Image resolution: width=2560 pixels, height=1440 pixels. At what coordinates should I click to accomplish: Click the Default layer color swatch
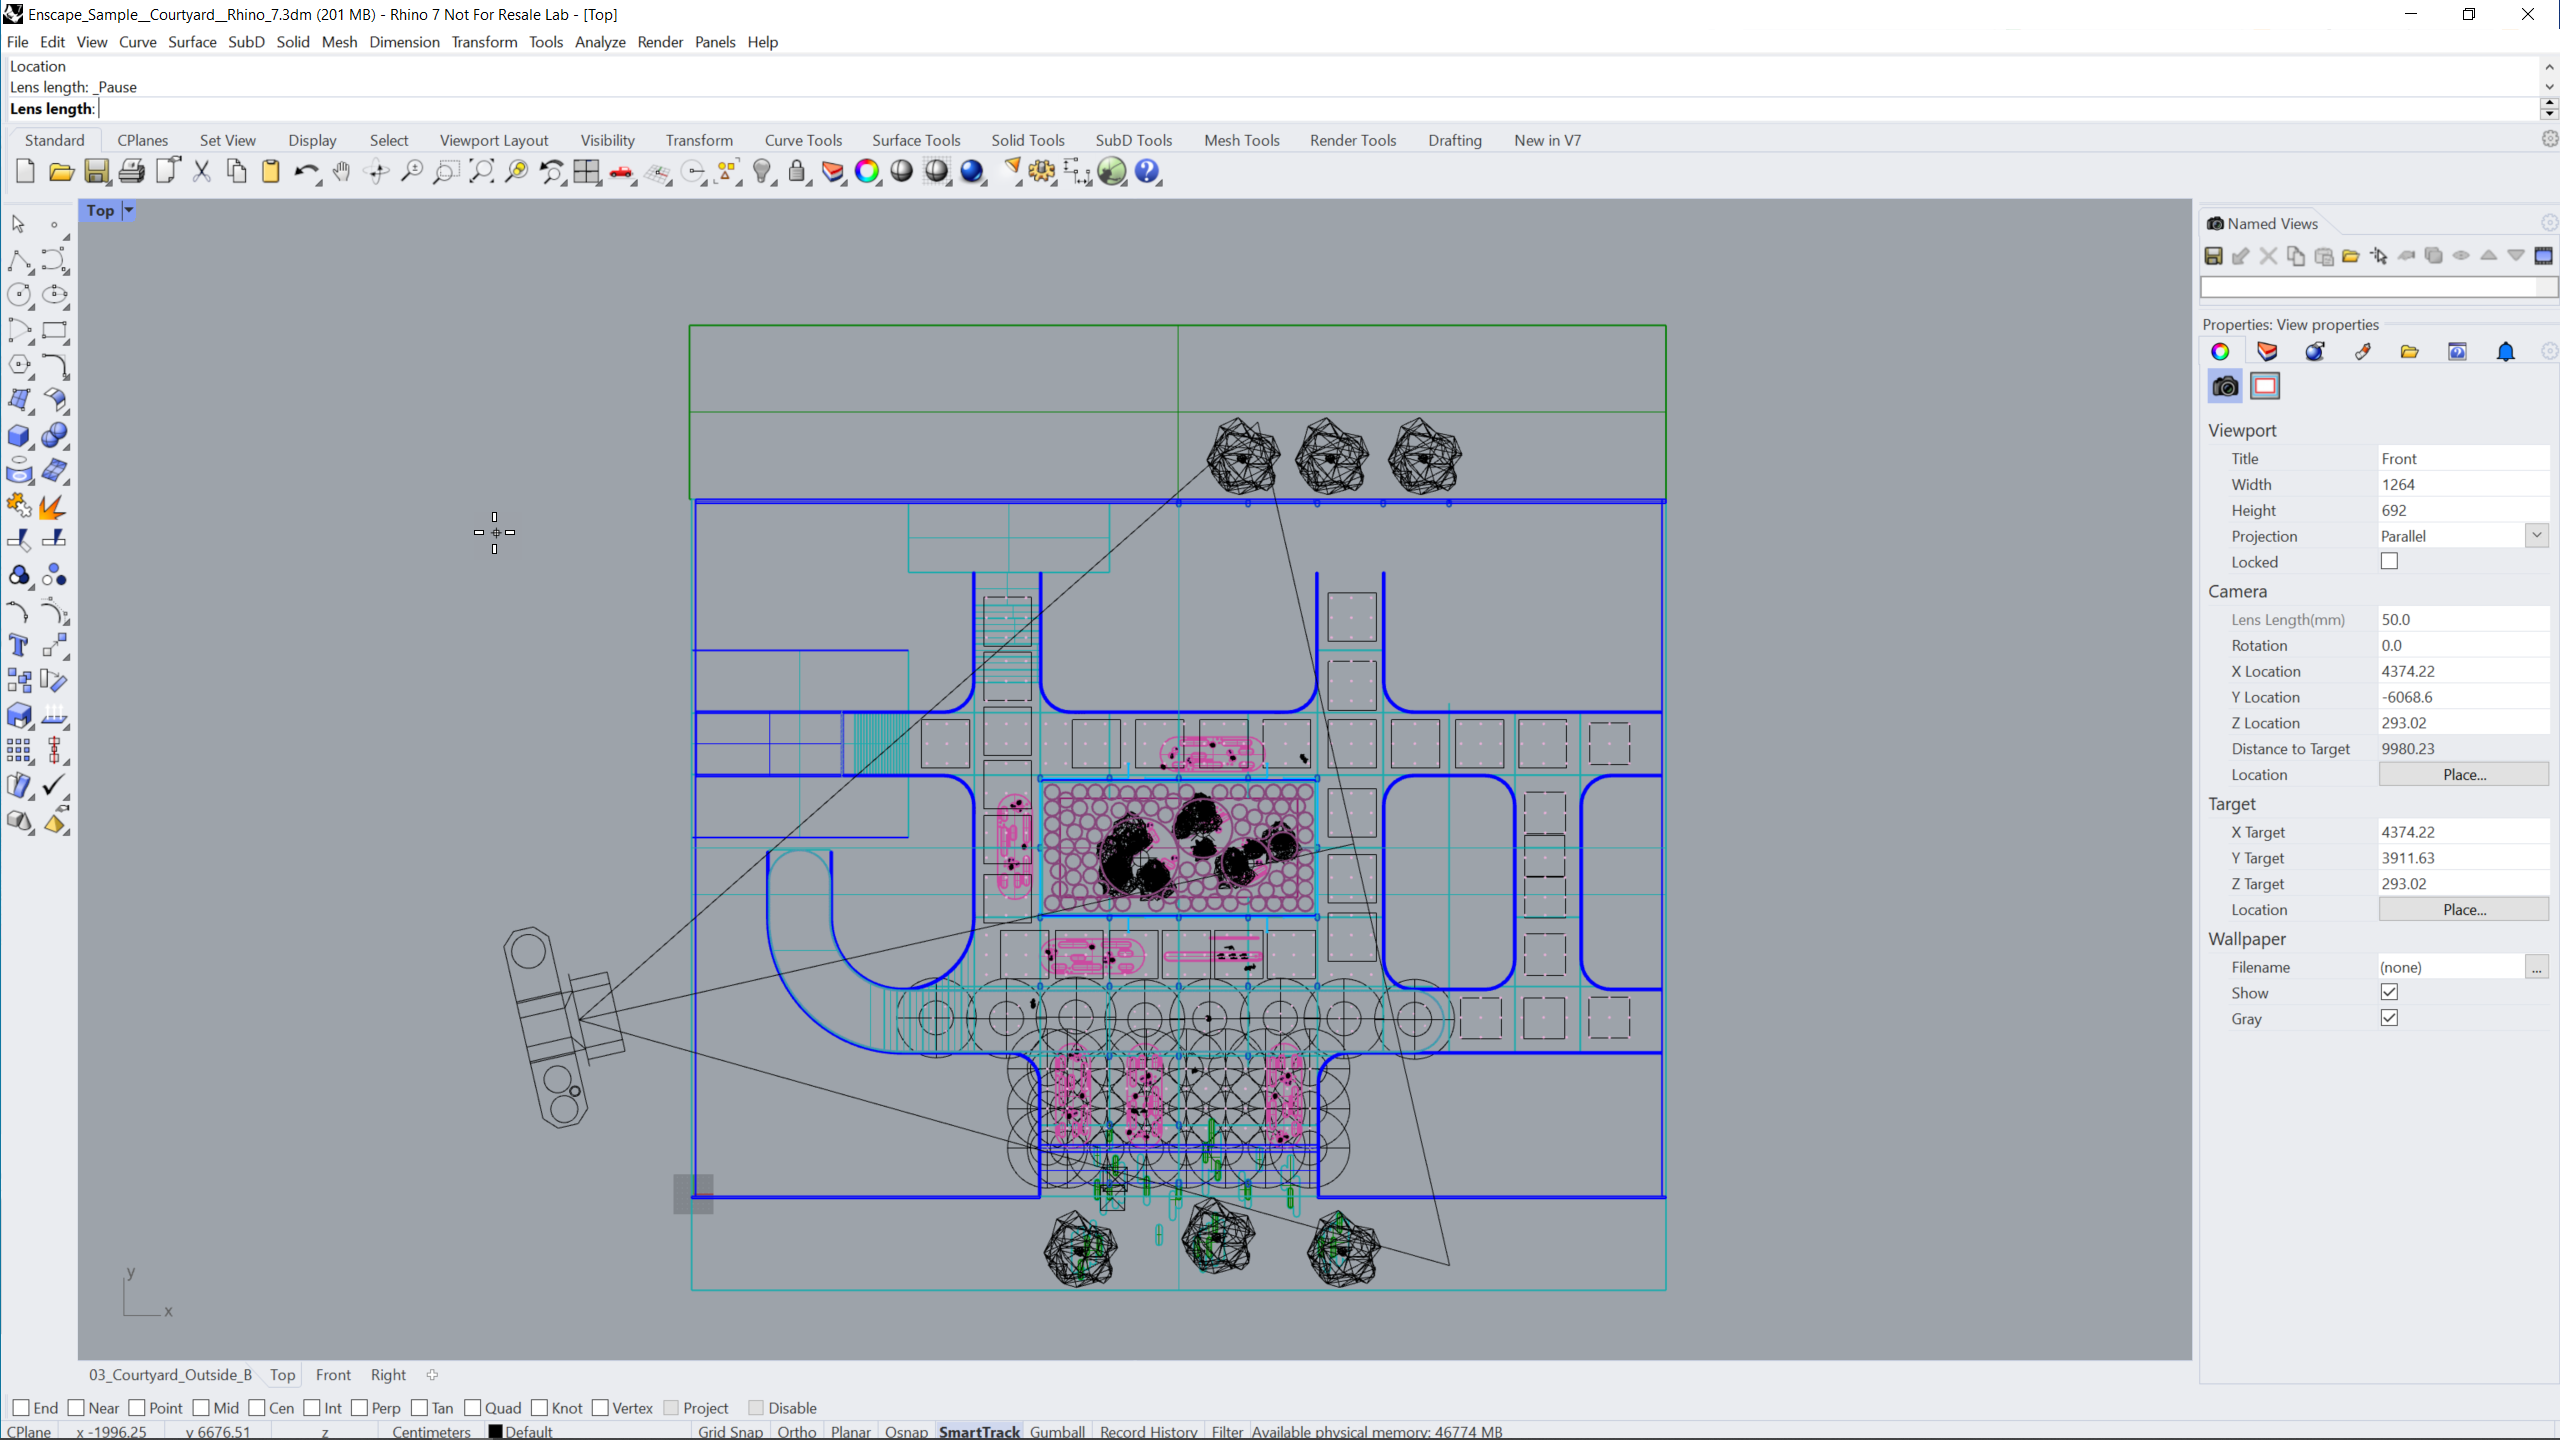495,1431
